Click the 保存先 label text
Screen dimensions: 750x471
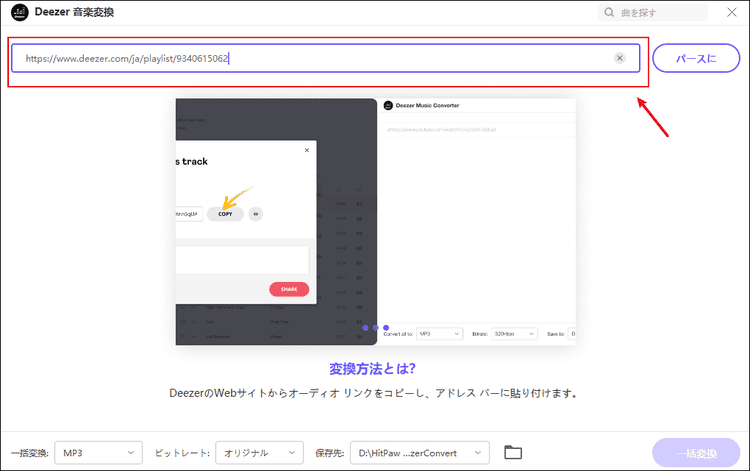(330, 453)
